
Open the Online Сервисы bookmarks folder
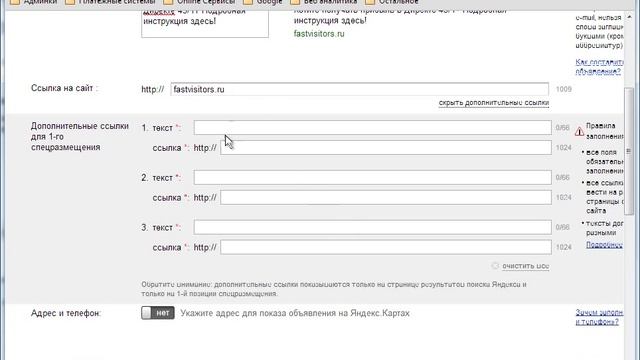click(199, 2)
